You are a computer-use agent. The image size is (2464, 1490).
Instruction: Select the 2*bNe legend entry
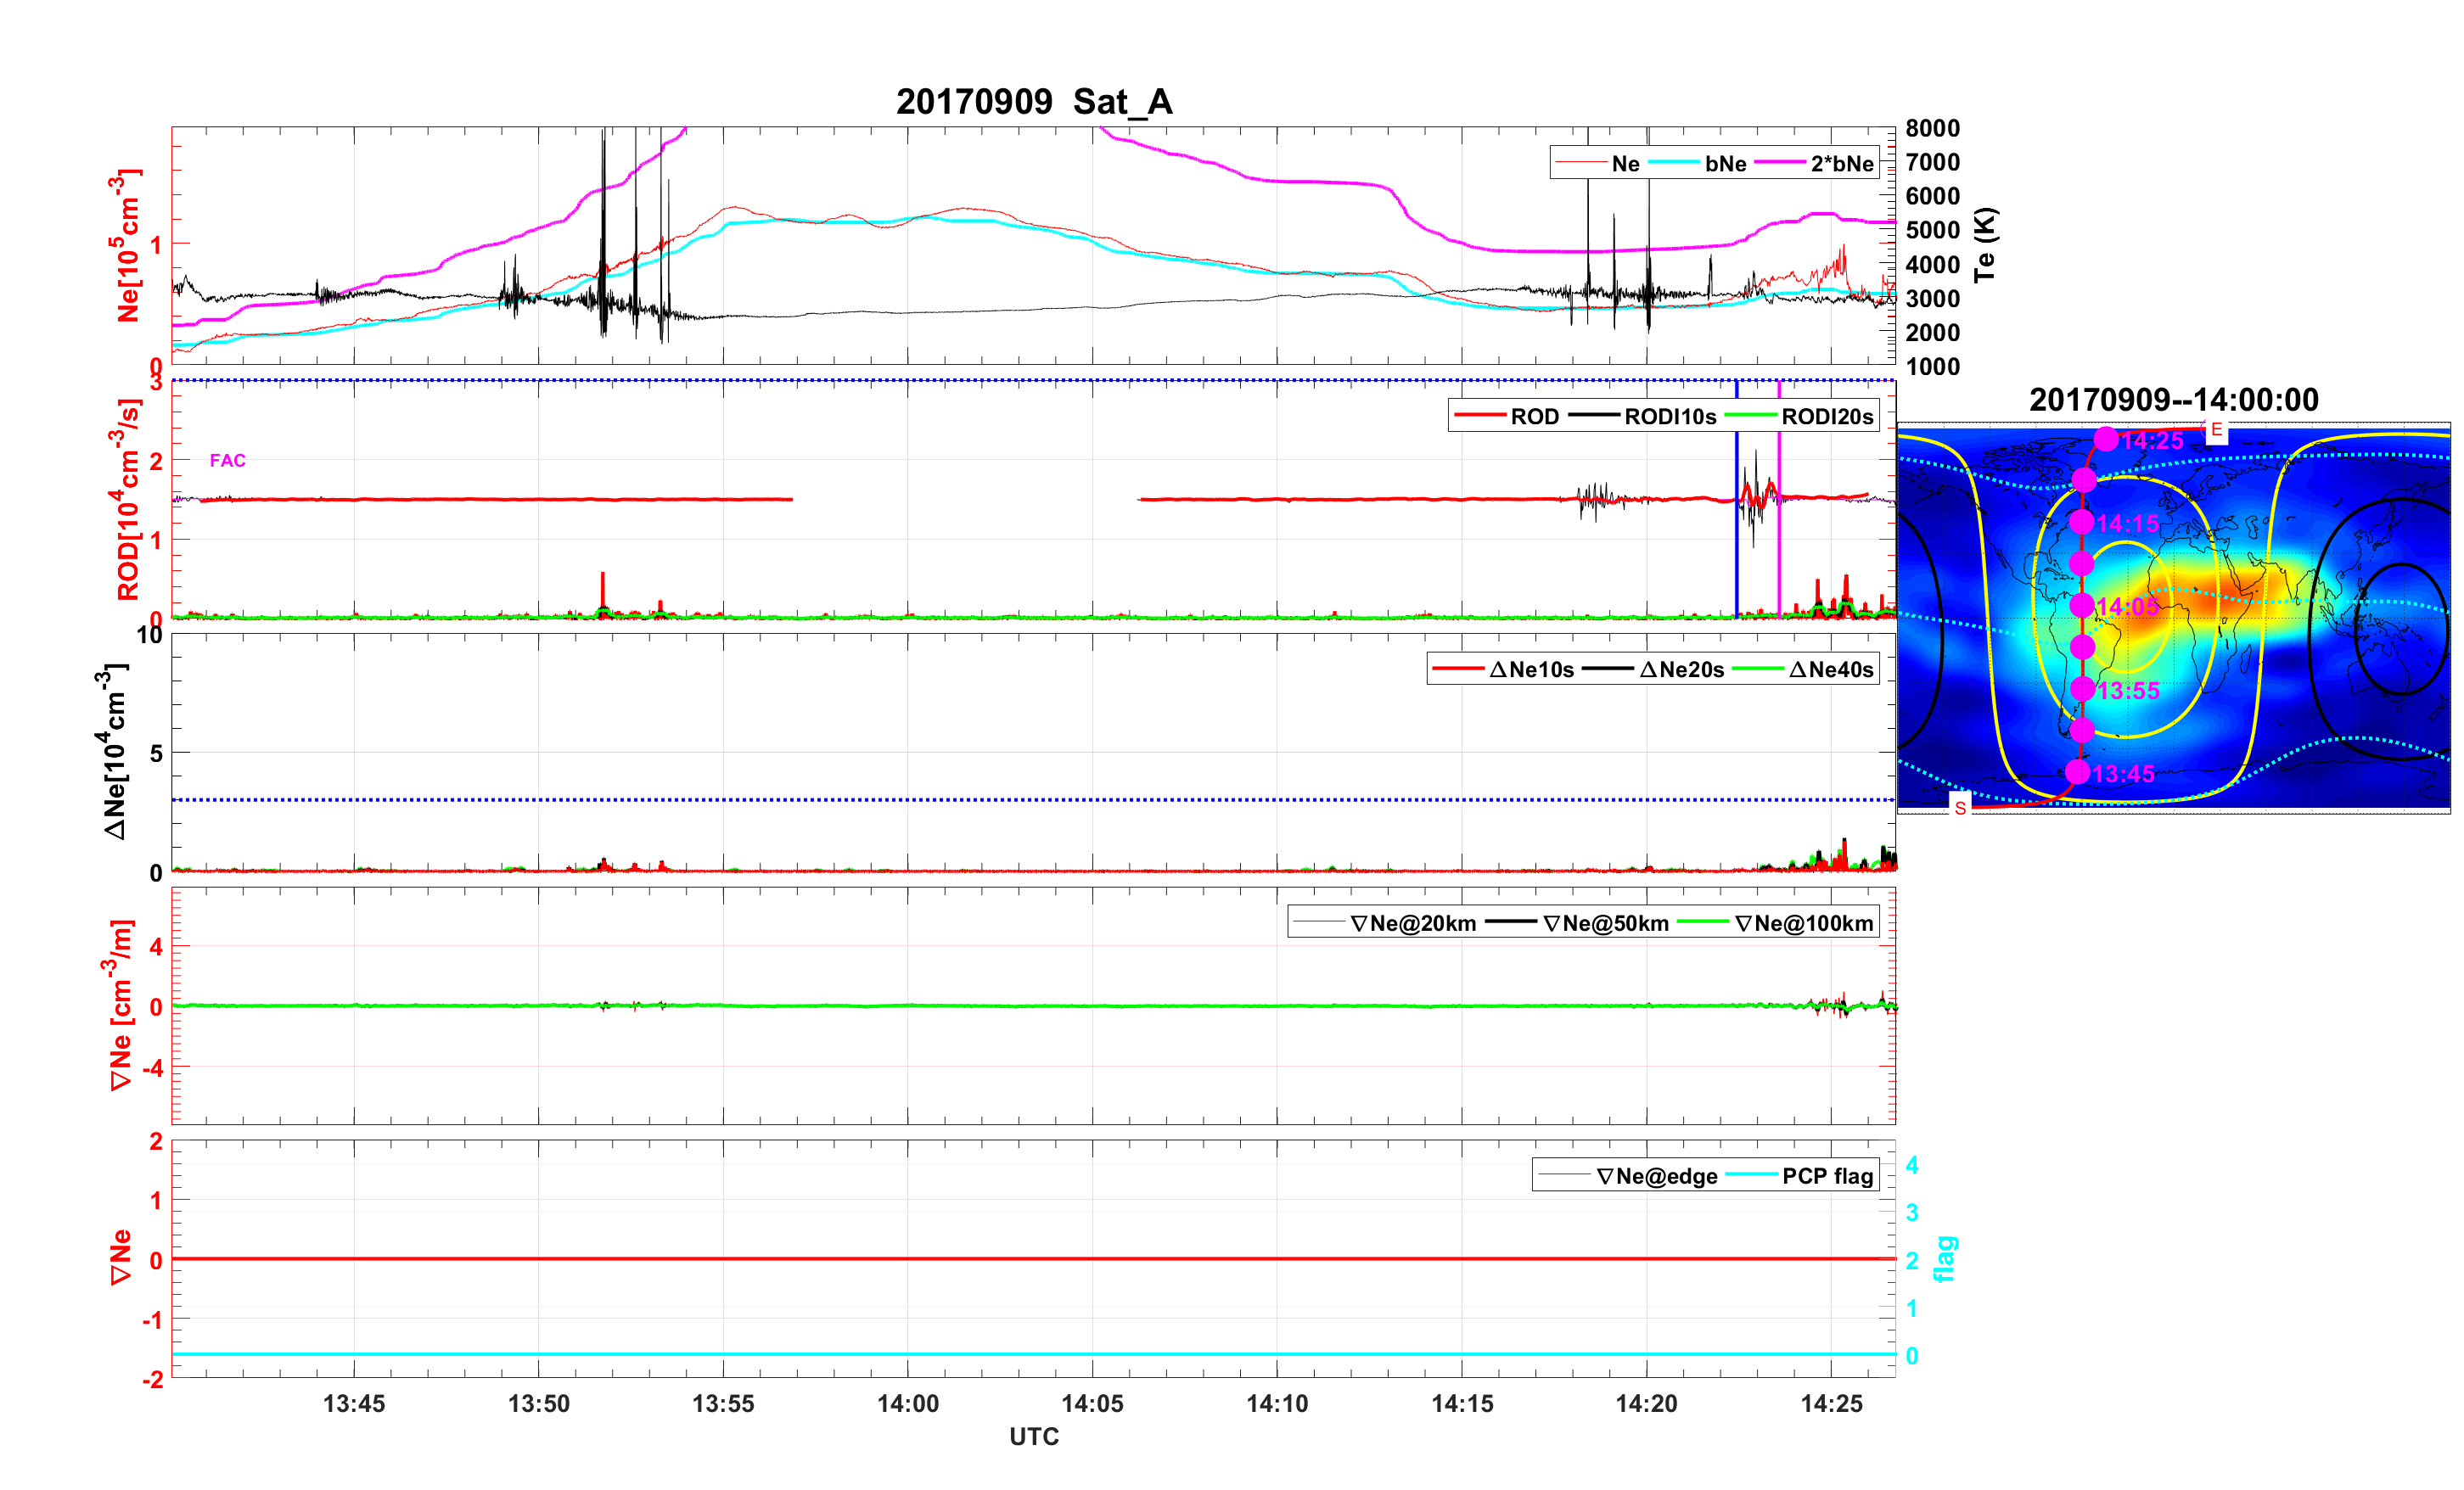pos(1841,163)
